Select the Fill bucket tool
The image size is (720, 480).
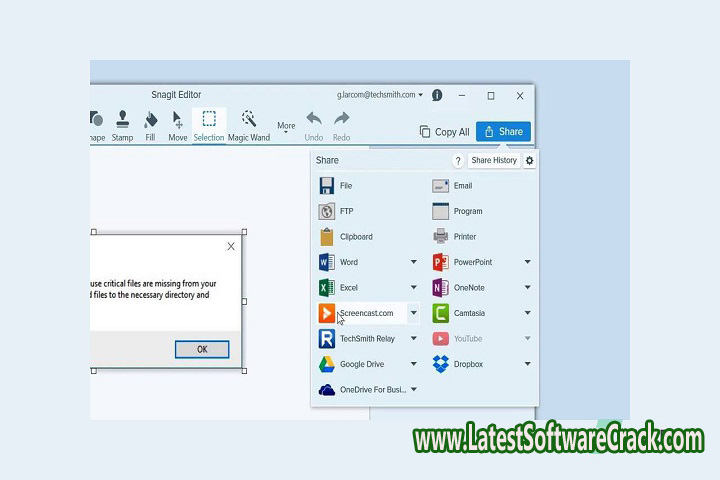(150, 125)
